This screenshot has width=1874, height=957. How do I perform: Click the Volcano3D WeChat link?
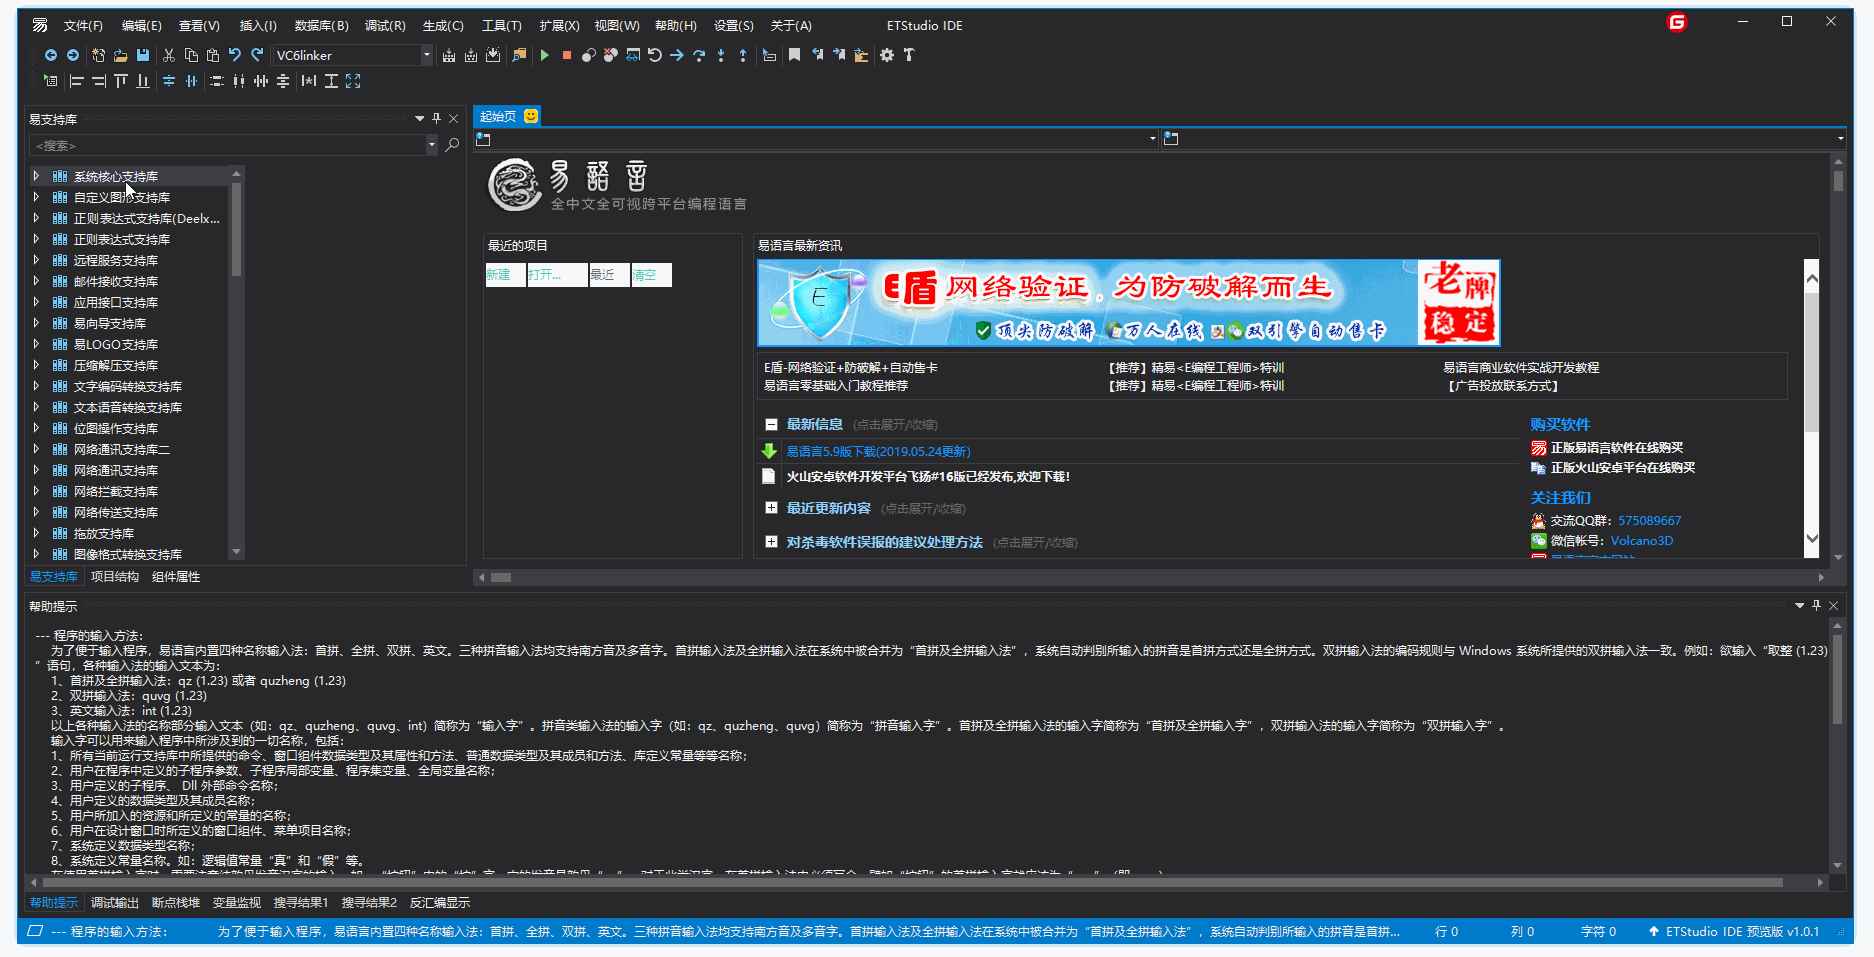point(1641,540)
